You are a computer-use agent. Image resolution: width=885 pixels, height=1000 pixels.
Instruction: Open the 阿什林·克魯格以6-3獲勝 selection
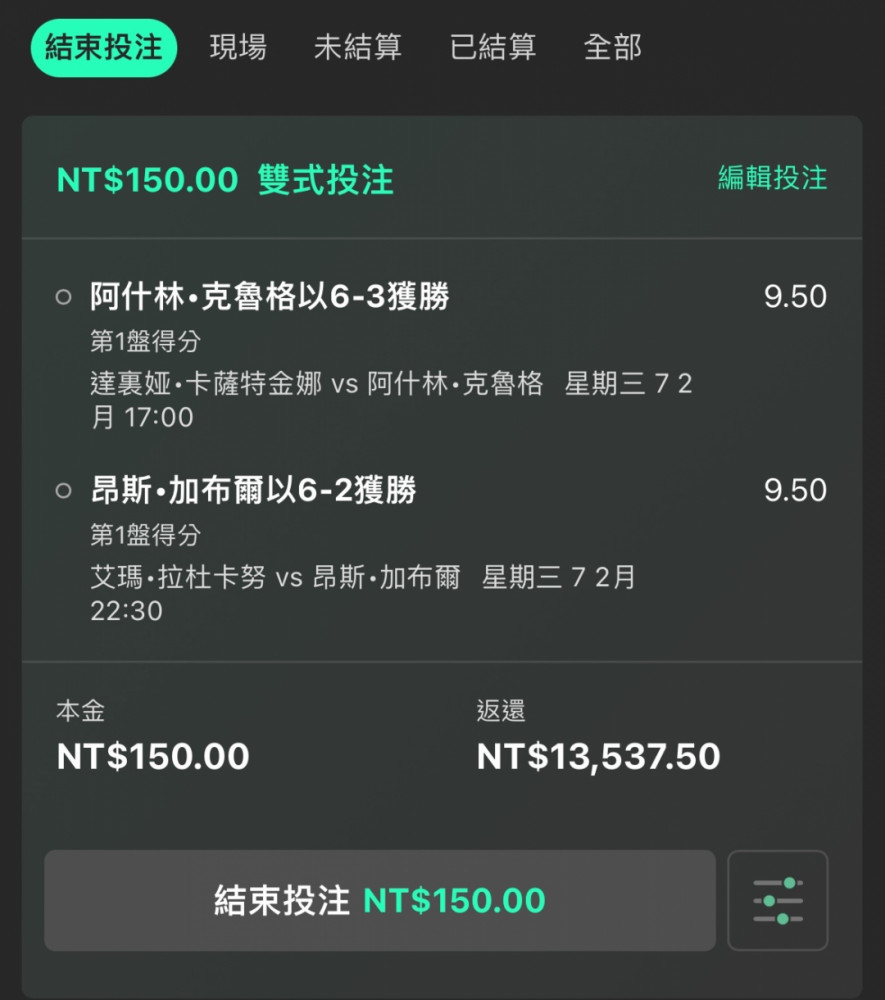(x=270, y=297)
